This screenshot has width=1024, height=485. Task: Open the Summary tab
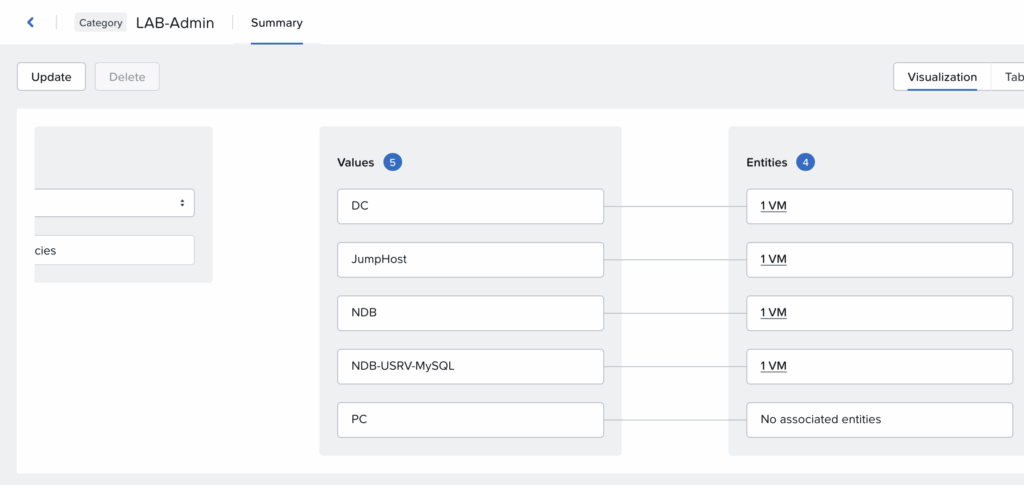point(277,23)
